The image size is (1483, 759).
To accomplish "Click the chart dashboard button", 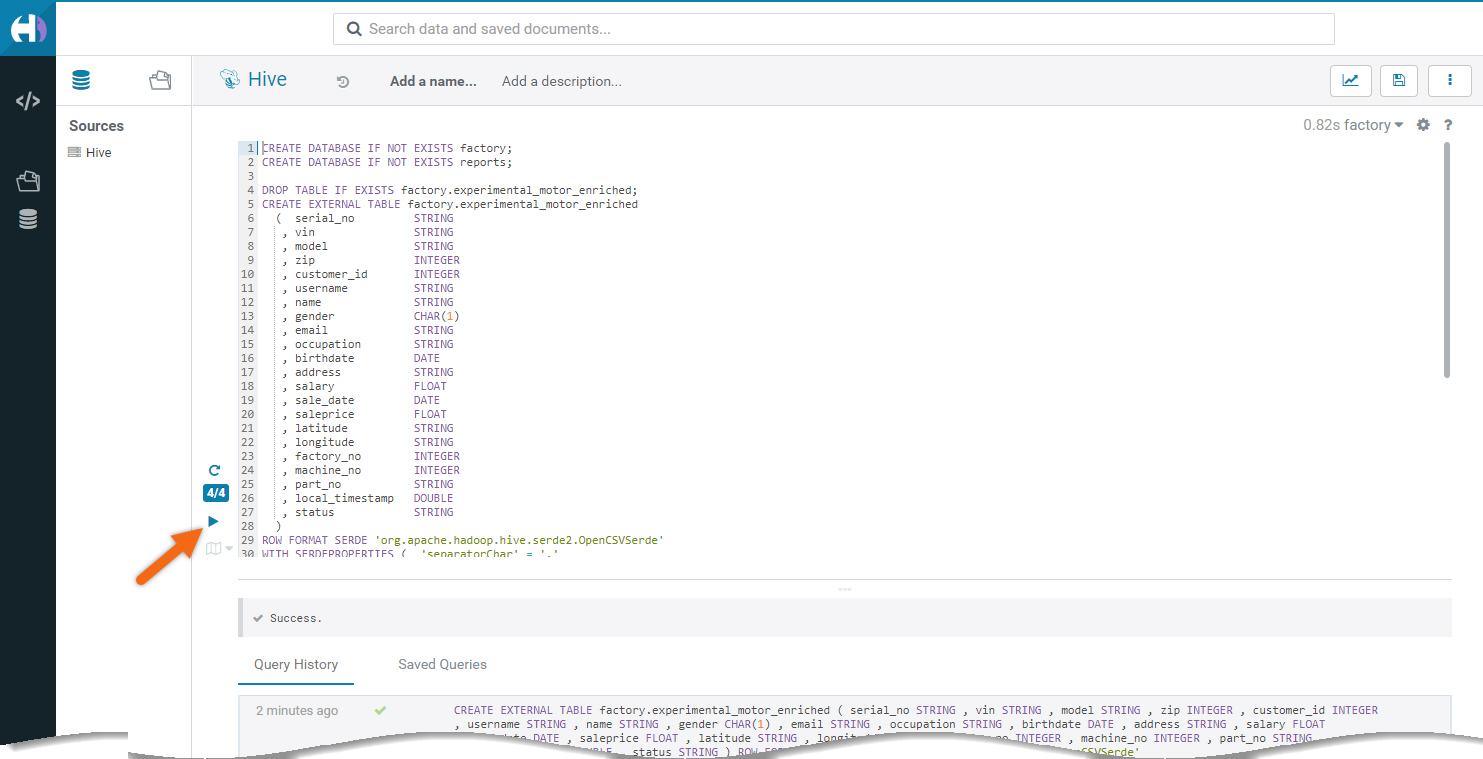I will click(x=1350, y=81).
